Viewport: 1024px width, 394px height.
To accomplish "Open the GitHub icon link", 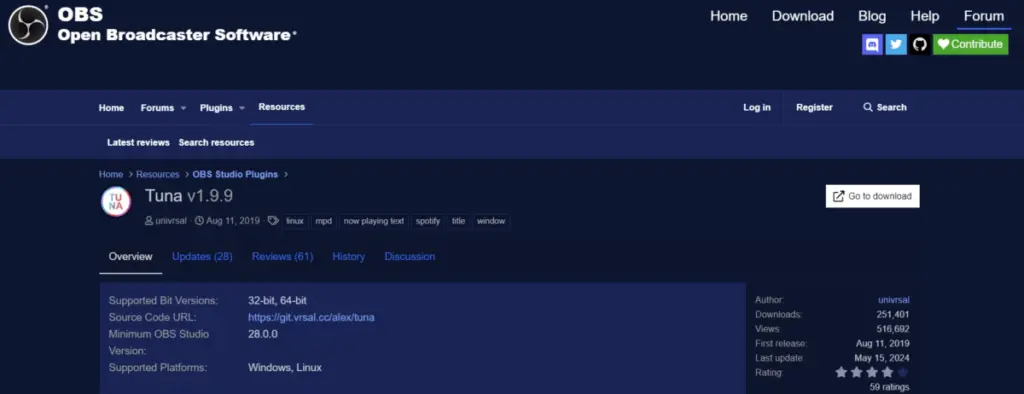I will click(x=920, y=44).
